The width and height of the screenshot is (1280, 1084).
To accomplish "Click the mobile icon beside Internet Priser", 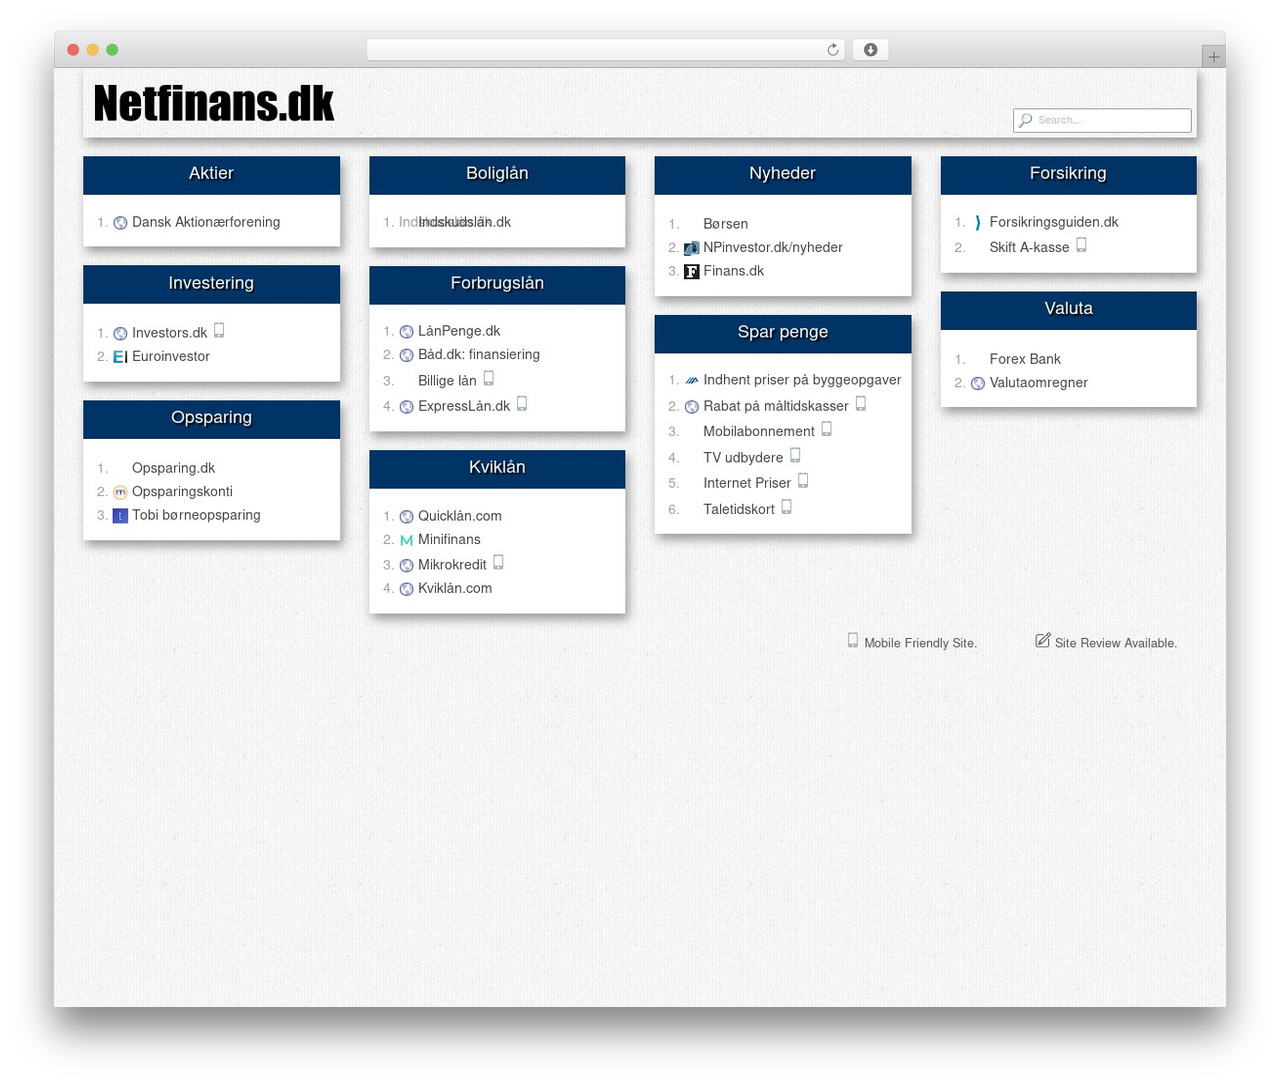I will pyautogui.click(x=803, y=481).
